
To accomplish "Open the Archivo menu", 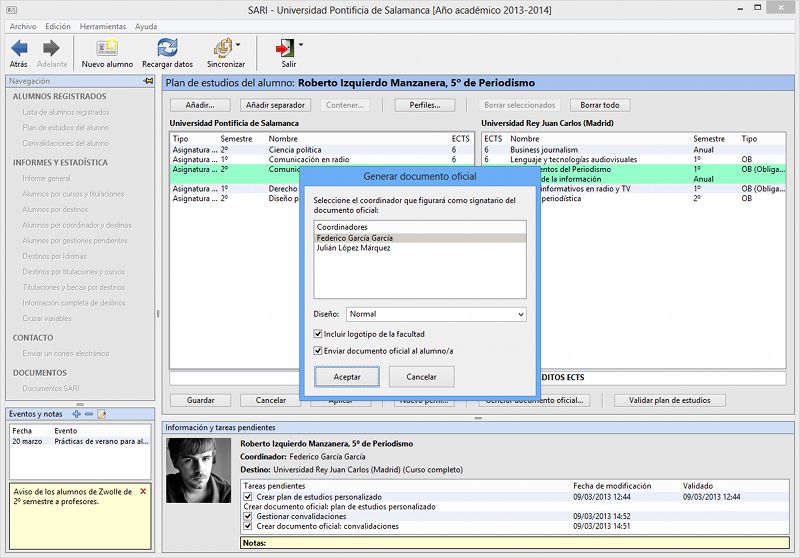I will (x=23, y=26).
